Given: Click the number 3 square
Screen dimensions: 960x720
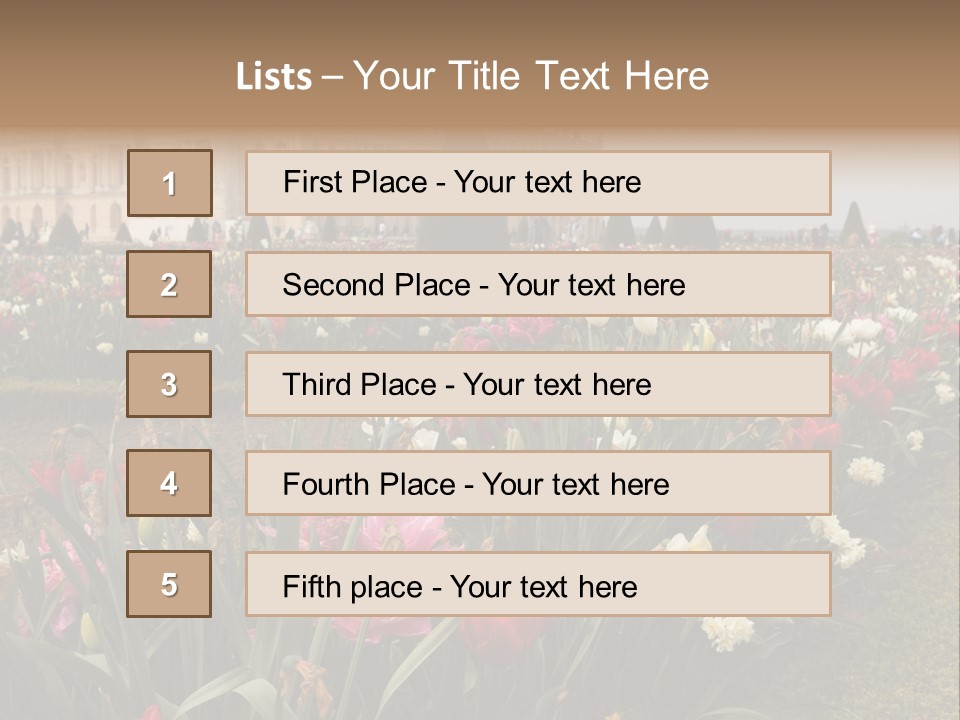Looking at the screenshot, I should [x=169, y=384].
